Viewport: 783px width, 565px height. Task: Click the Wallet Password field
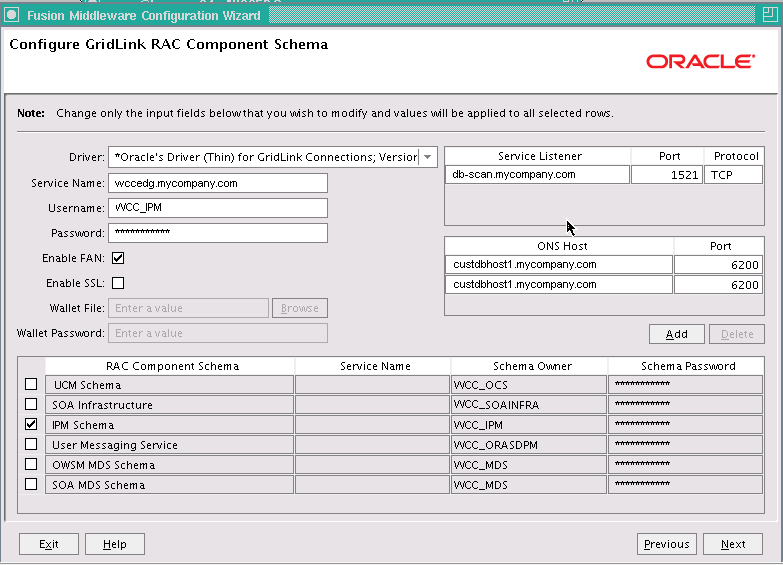[218, 333]
